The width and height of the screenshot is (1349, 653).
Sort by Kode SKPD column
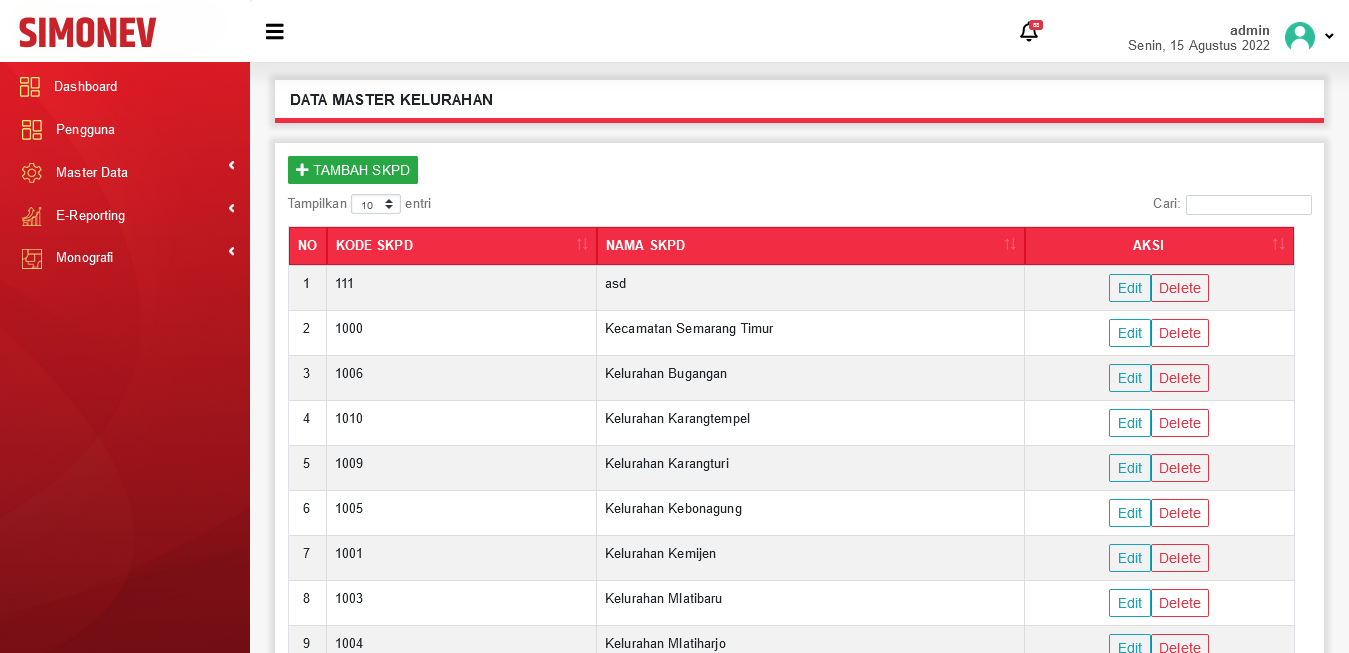click(x=461, y=246)
